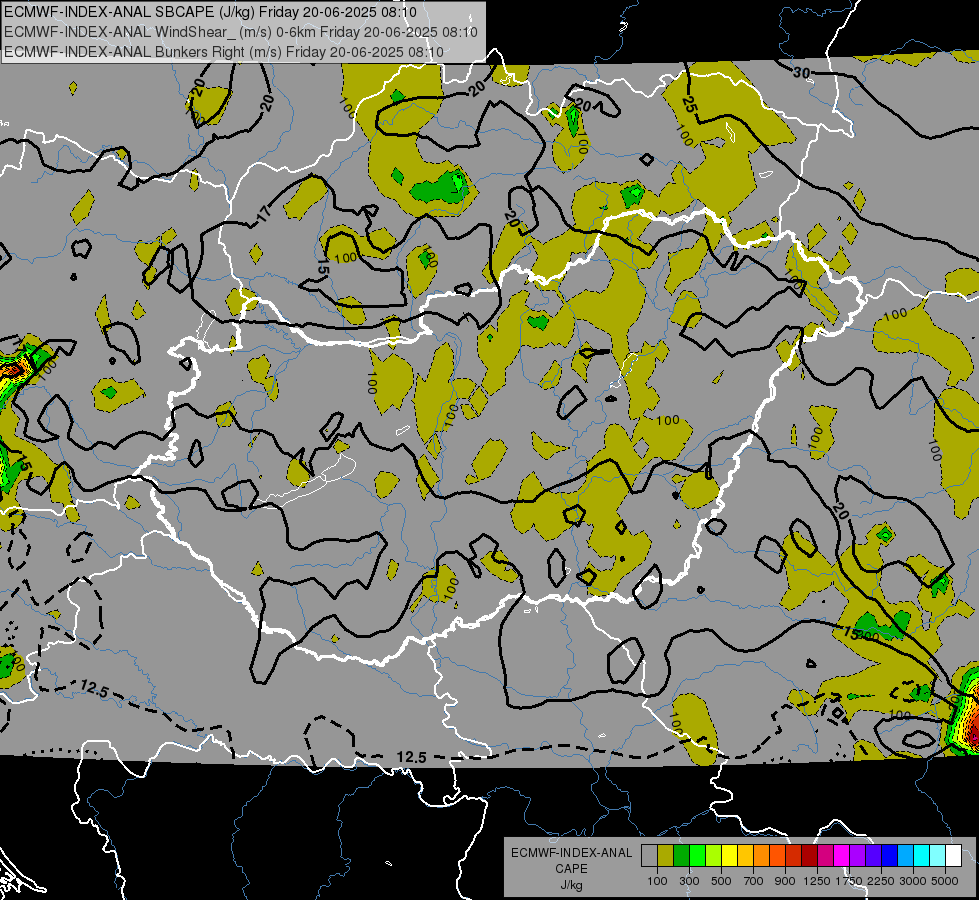Select the white legend swatch above 5000
The height and width of the screenshot is (900, 979).
[953, 856]
